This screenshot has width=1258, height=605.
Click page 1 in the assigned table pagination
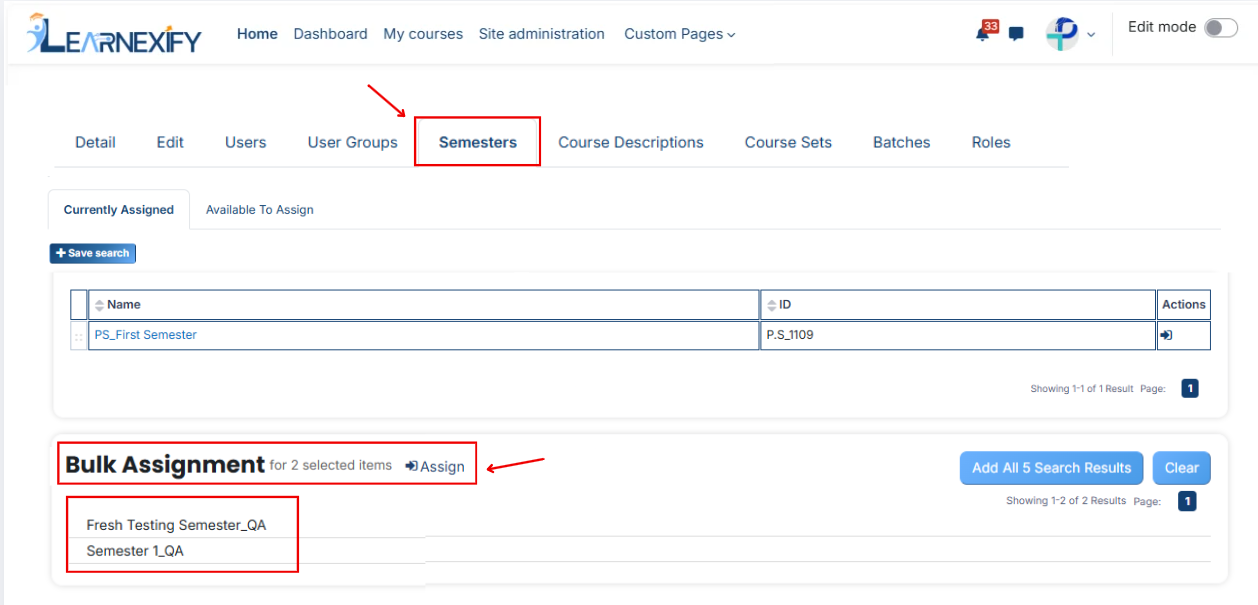coord(1190,388)
